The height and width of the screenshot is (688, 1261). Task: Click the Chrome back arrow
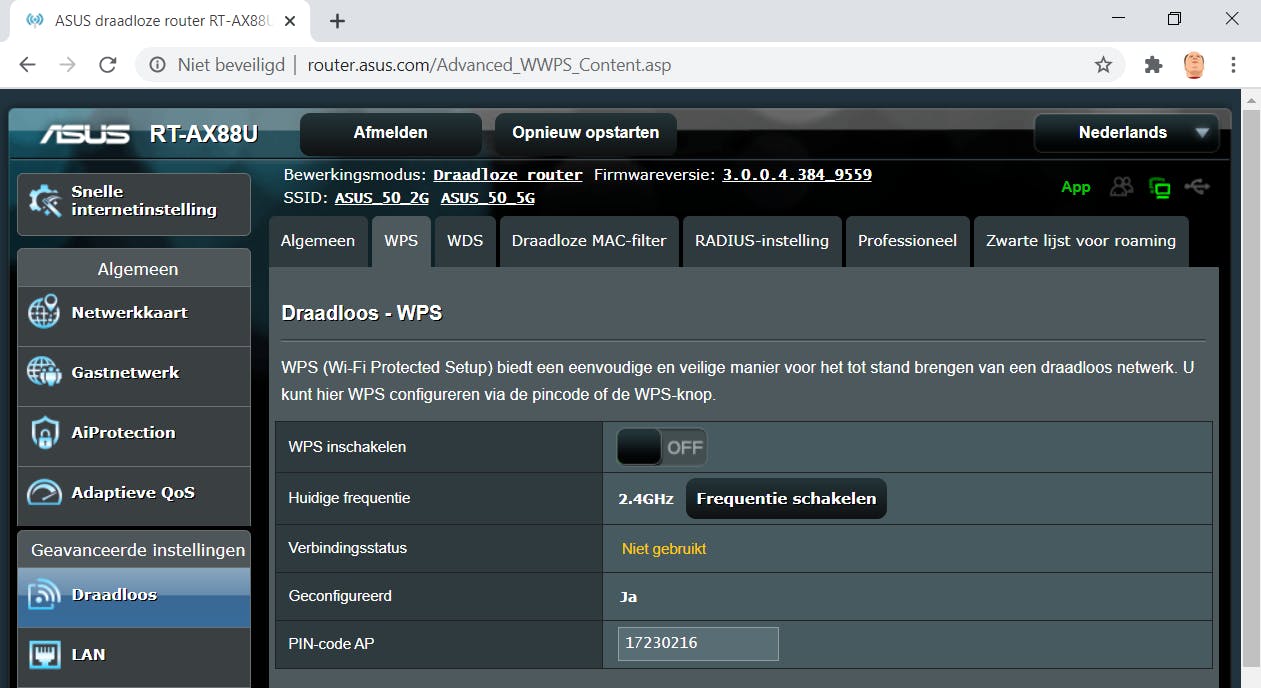point(27,65)
